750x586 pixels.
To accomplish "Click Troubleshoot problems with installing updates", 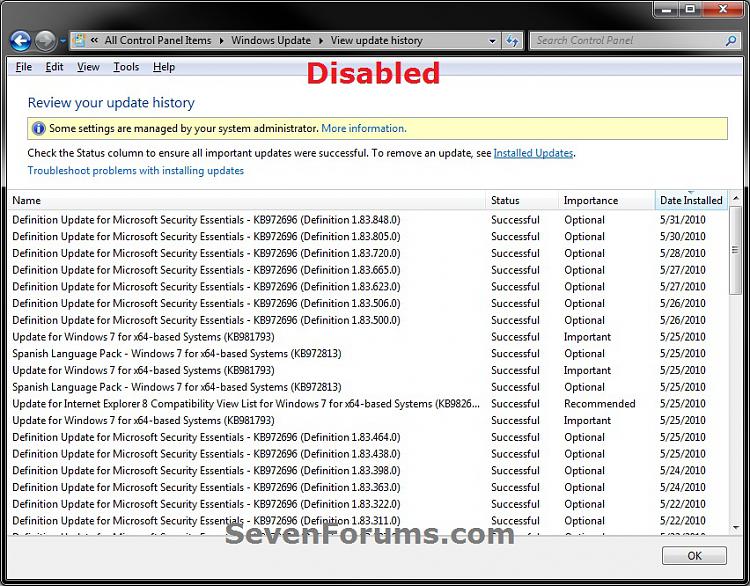I will click(x=135, y=170).
